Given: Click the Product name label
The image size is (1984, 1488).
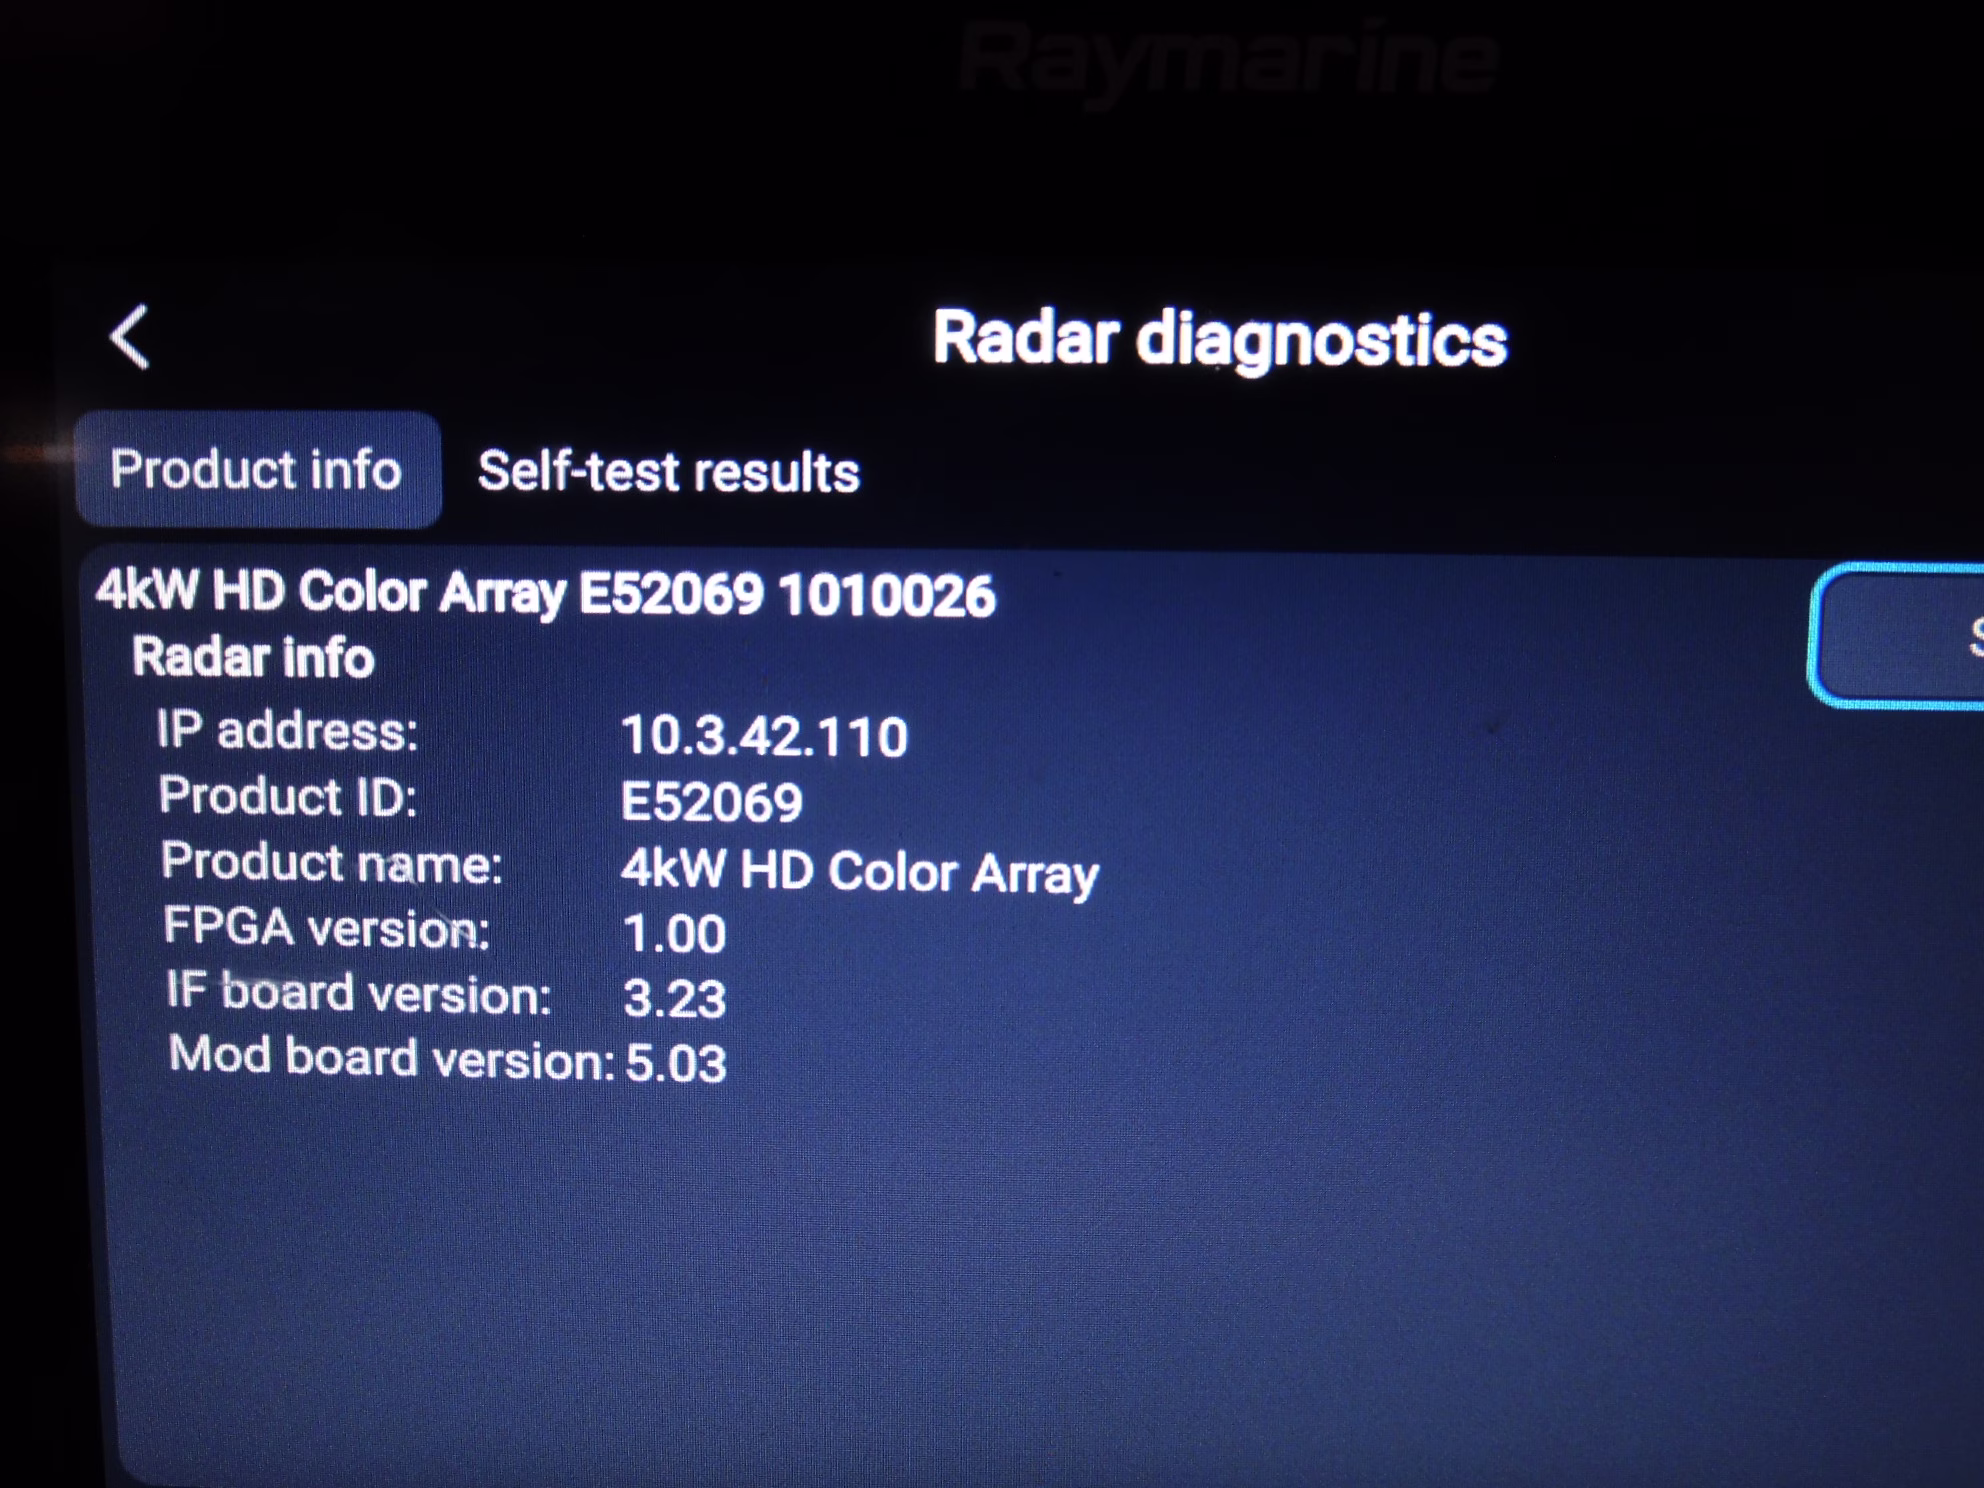Looking at the screenshot, I should click(332, 863).
